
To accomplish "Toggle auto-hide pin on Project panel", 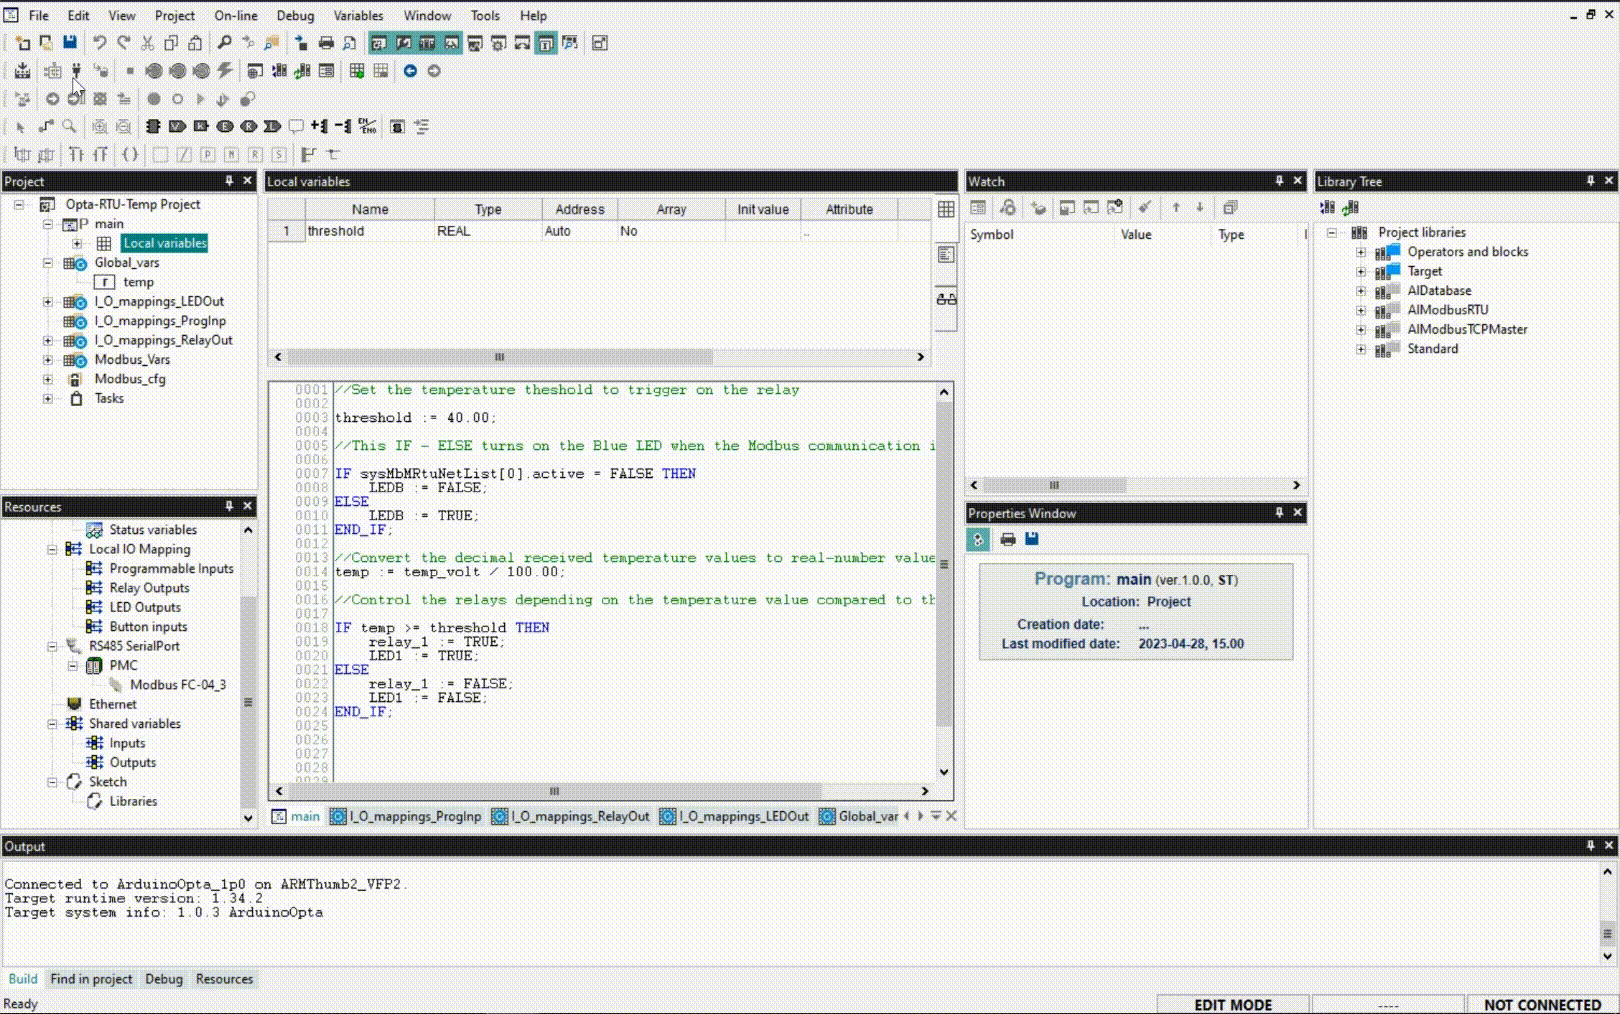I will click(229, 181).
